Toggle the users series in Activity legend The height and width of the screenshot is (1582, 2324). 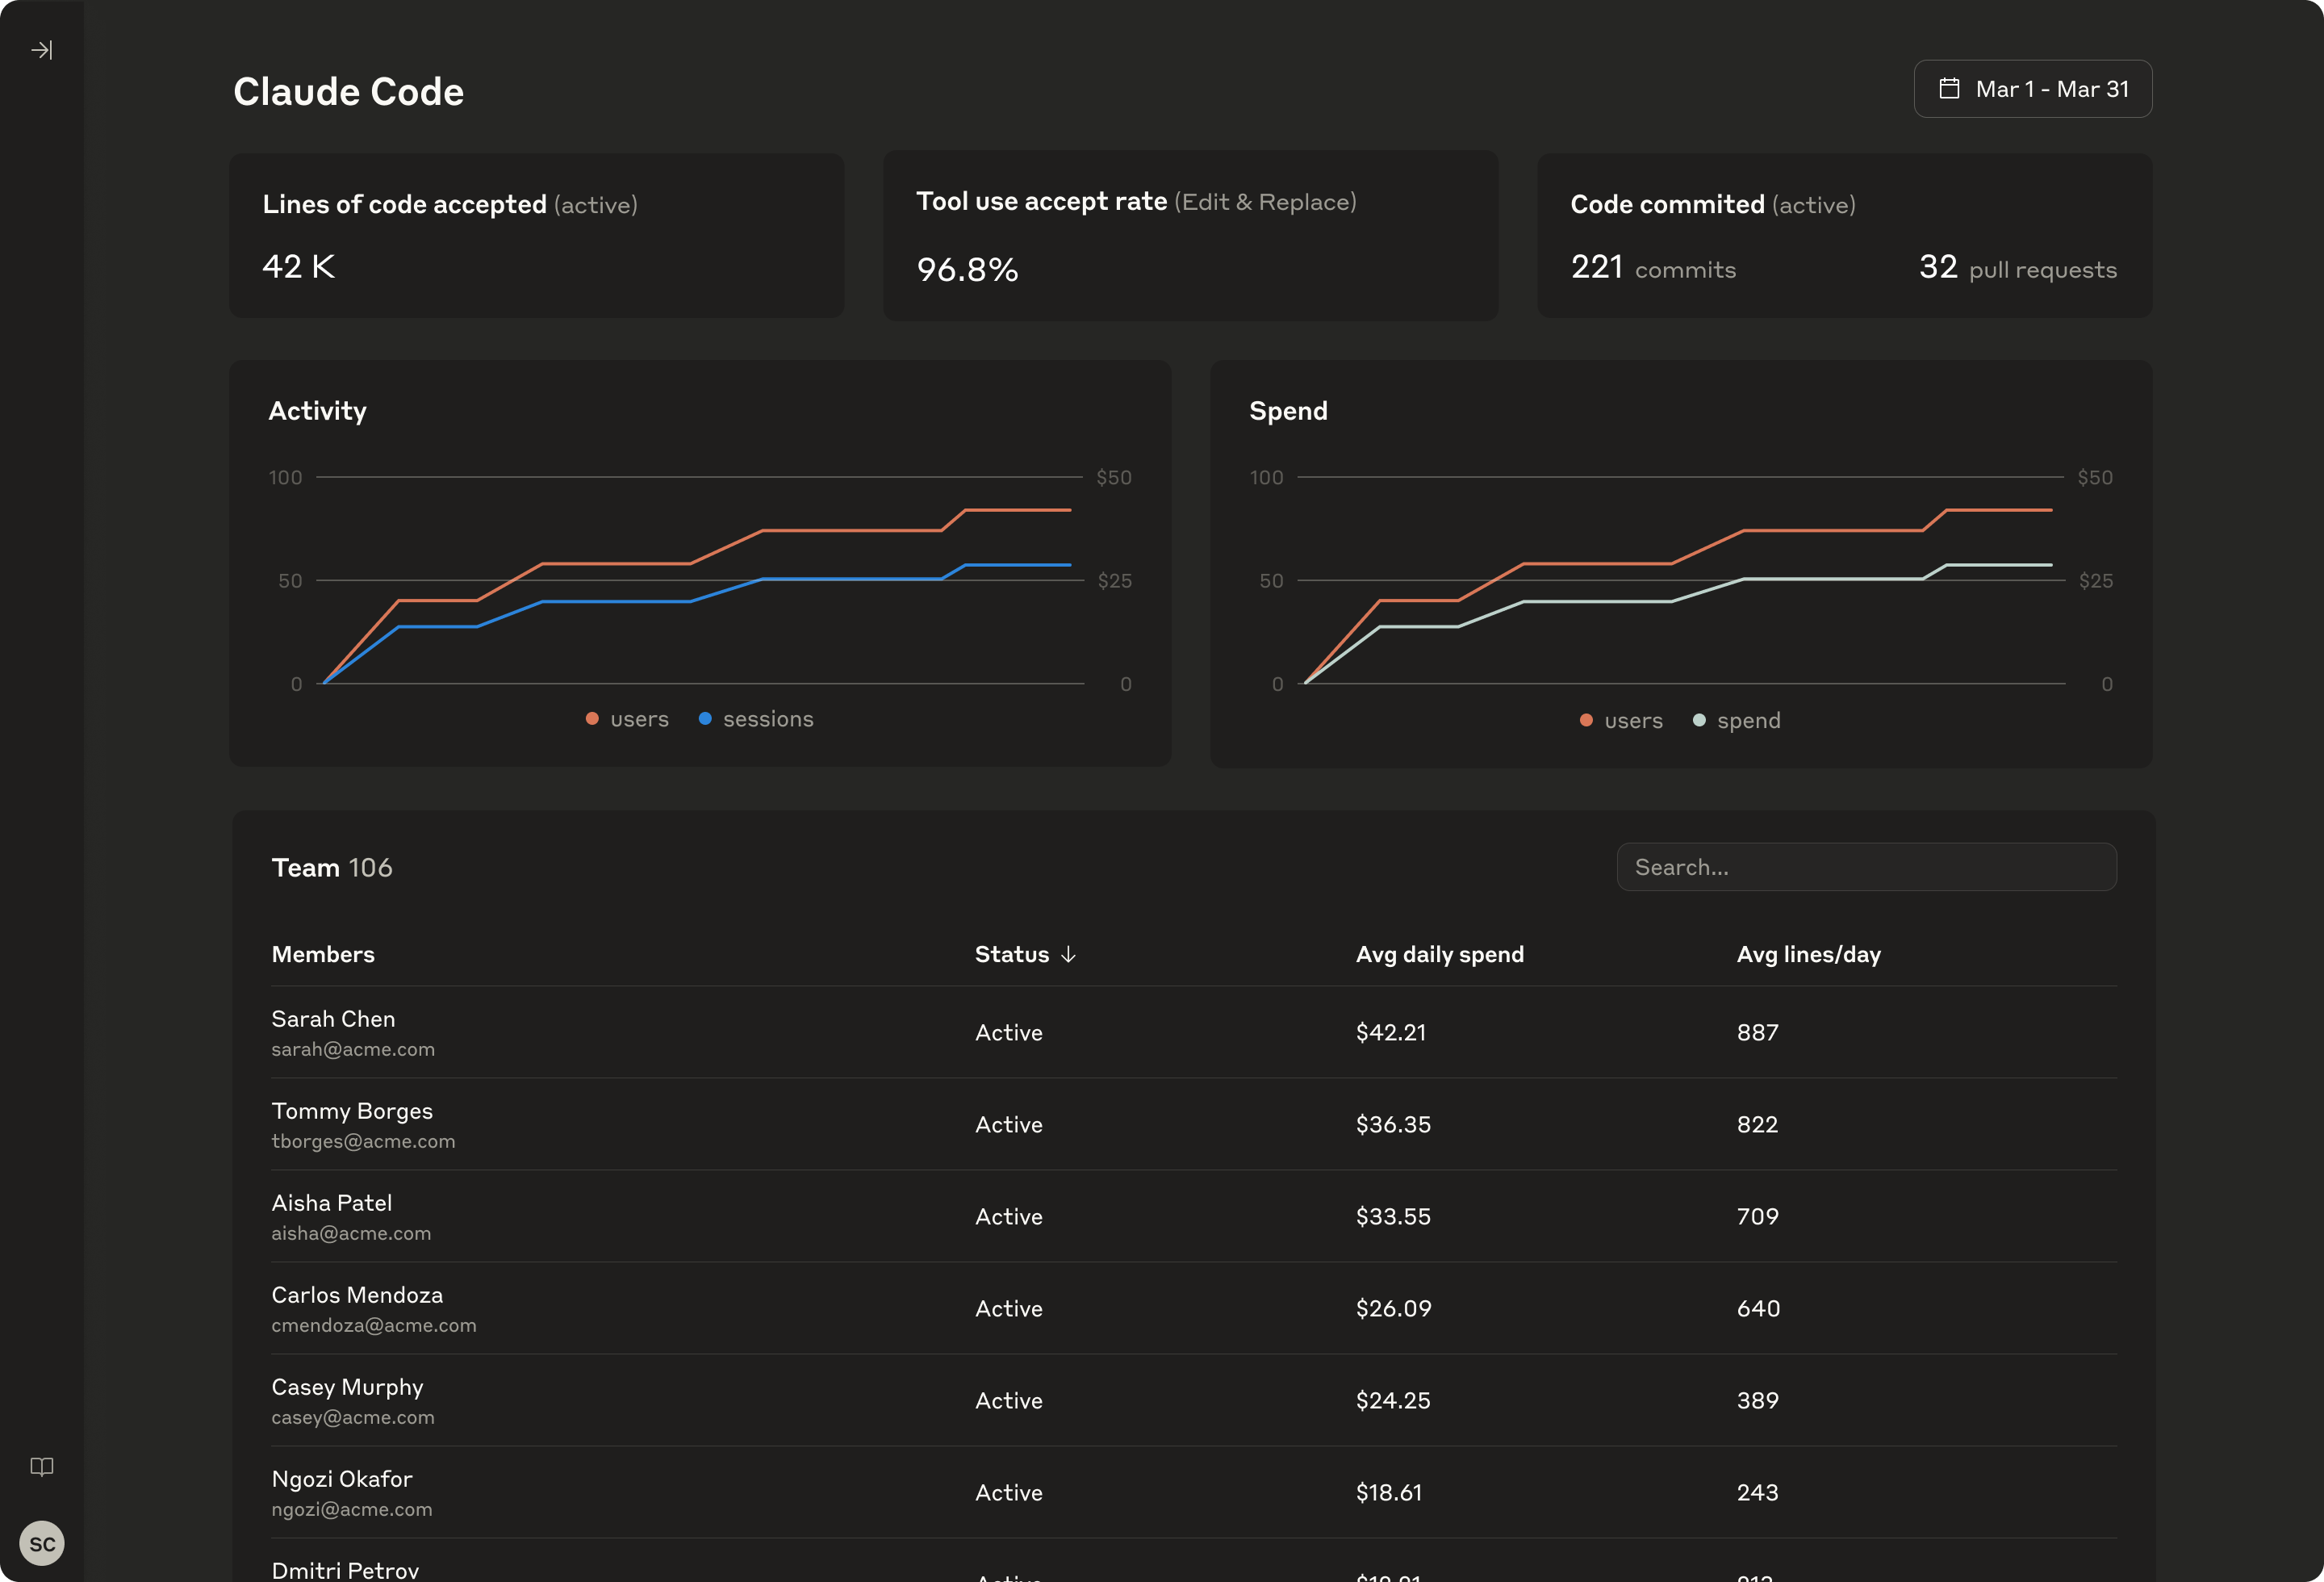point(627,719)
